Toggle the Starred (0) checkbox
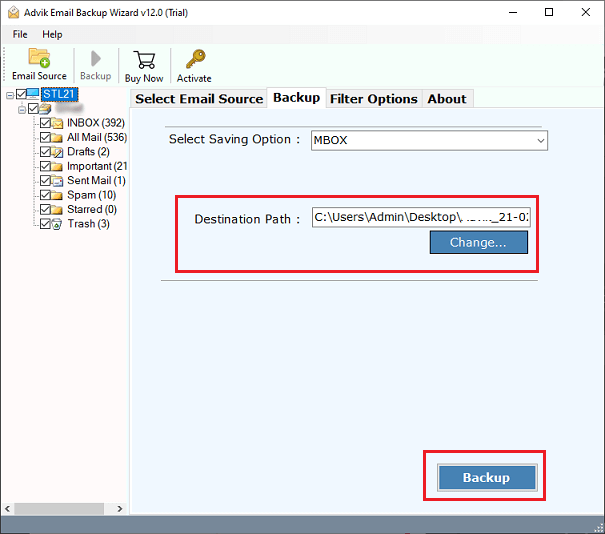The width and height of the screenshot is (605, 534). point(45,210)
